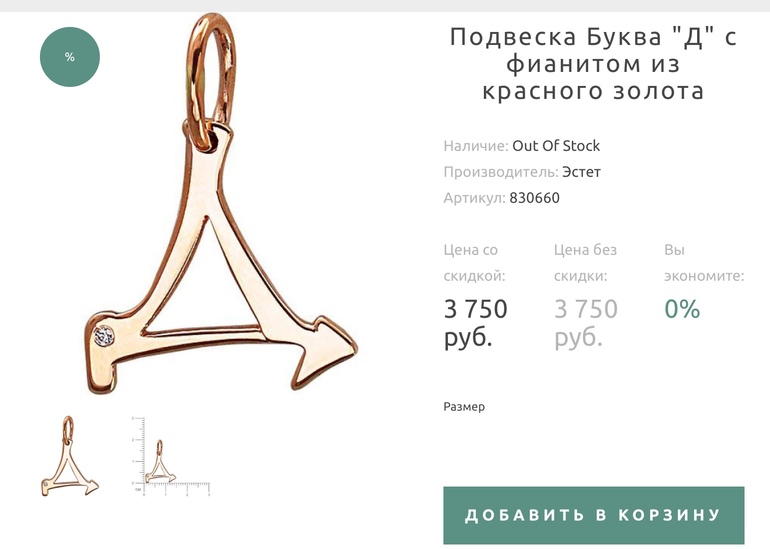770x549 pixels.
Task: Click the Наличие label
Action: pos(476,146)
